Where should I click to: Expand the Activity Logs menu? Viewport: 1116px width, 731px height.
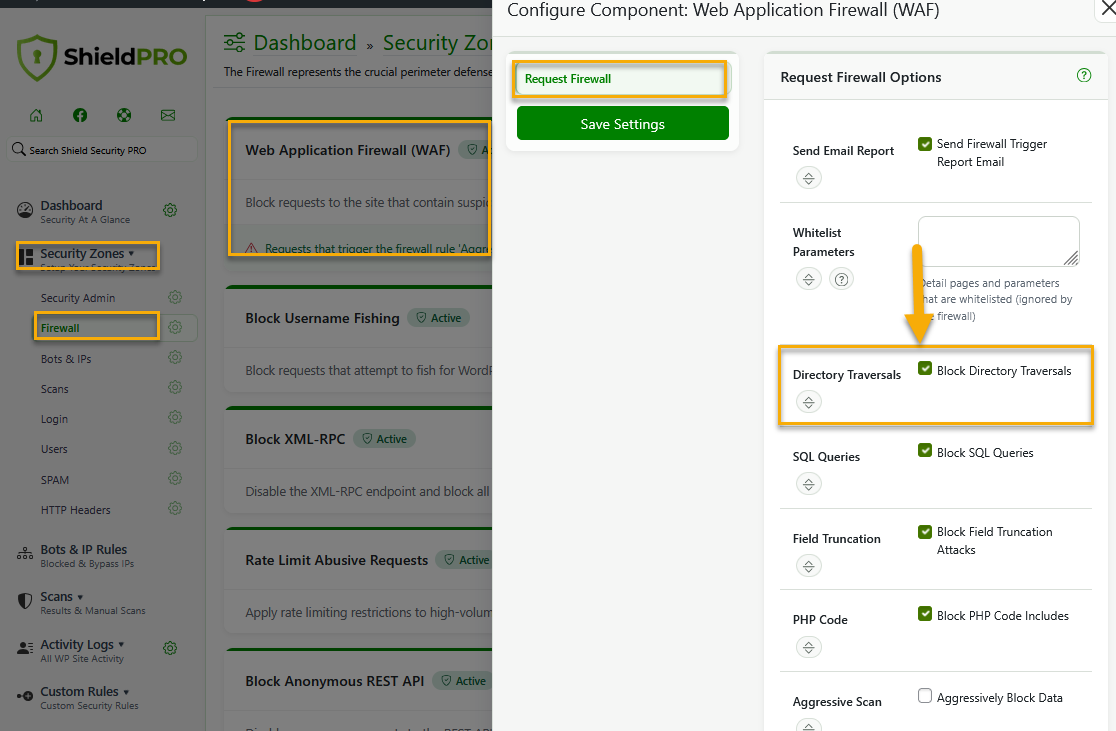(82, 644)
